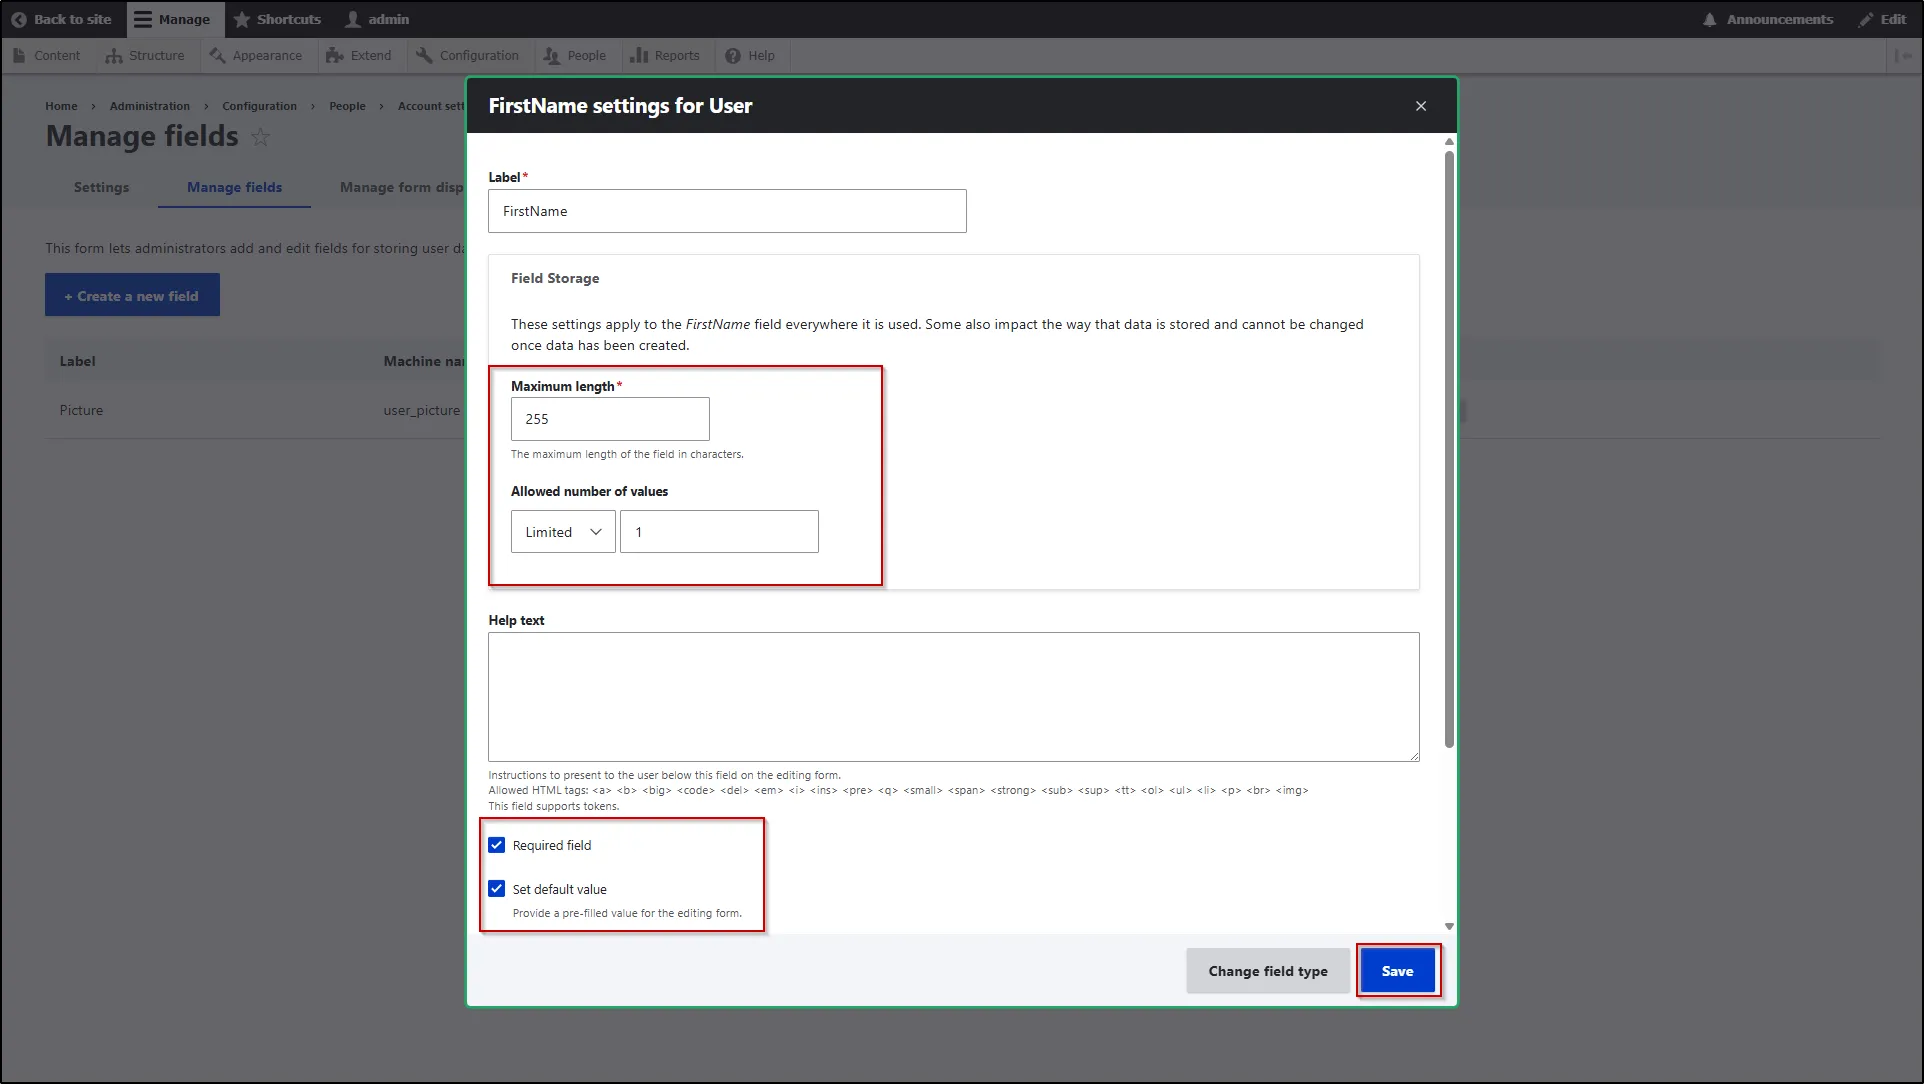Screen dimensions: 1924x1084
Task: Switch to the Settings tab
Action: pyautogui.click(x=100, y=187)
